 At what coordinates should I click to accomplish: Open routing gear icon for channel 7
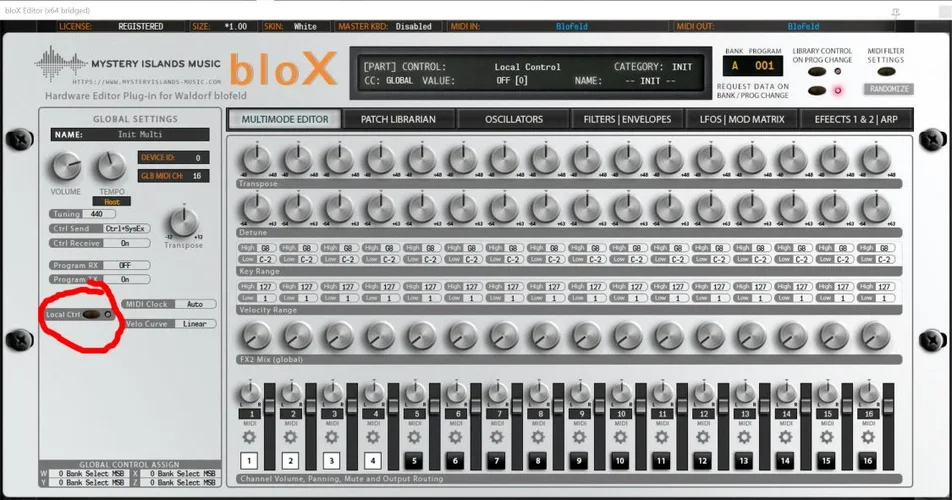point(497,437)
